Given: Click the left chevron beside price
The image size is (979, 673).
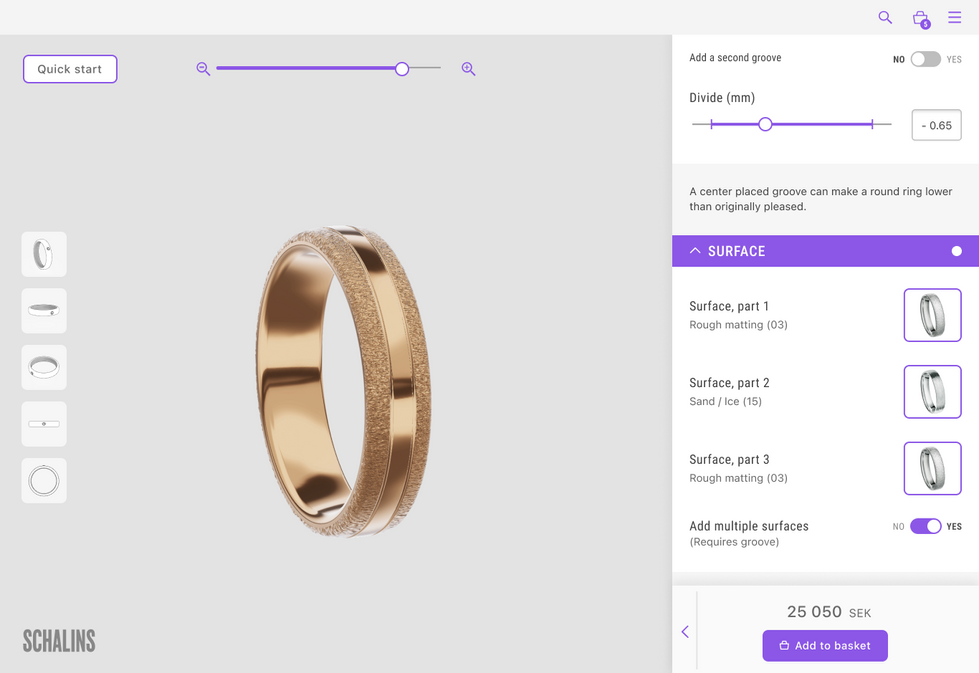Looking at the screenshot, I should [685, 632].
